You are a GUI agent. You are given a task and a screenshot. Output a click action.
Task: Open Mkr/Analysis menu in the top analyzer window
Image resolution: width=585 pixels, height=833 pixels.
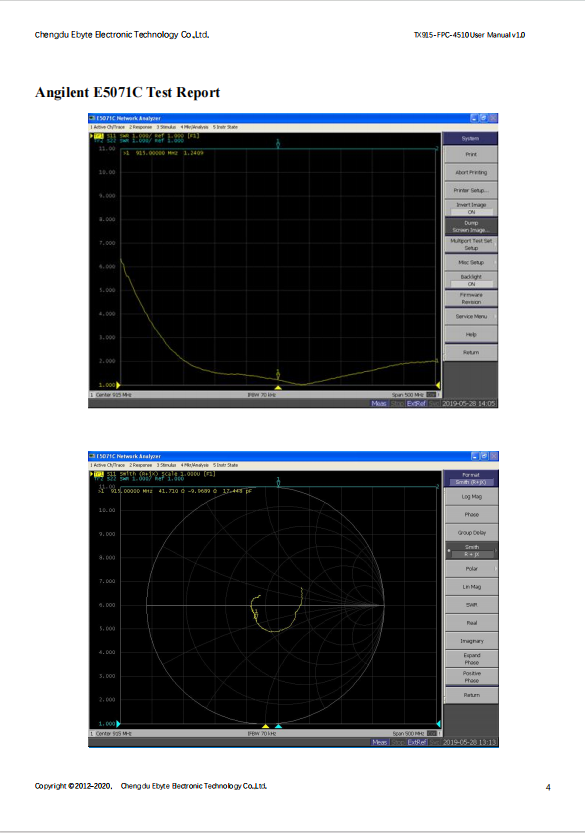(194, 127)
